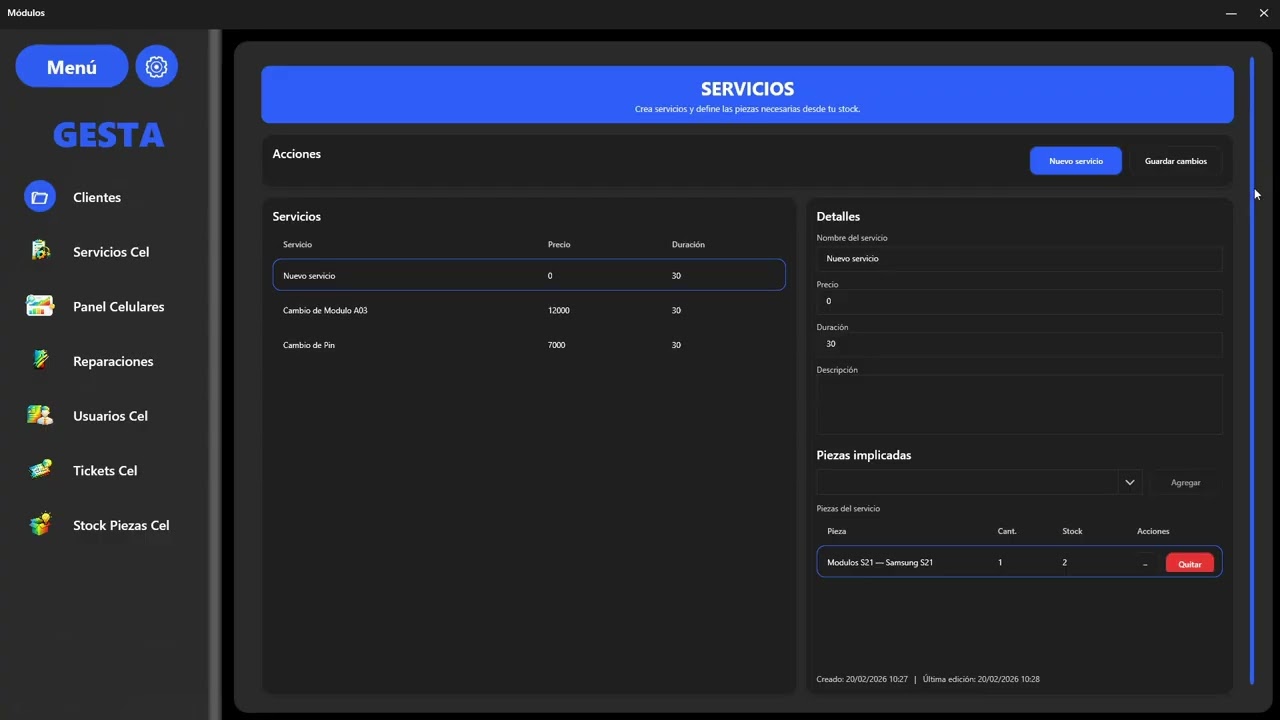Remove Modulos S21 part with Quitar
Viewport: 1280px width, 720px height.
1190,564
